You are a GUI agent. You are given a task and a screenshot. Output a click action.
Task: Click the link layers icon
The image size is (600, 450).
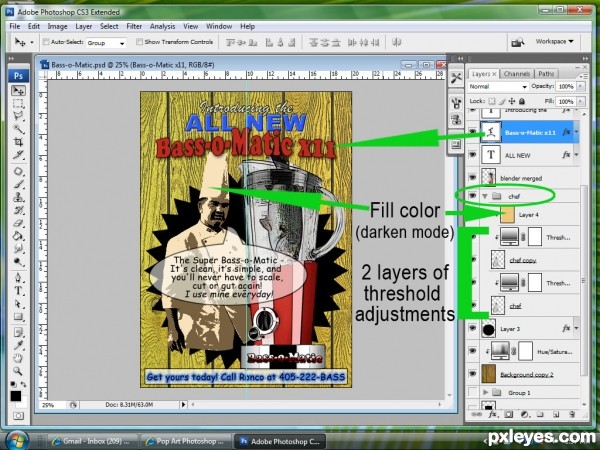(x=476, y=414)
